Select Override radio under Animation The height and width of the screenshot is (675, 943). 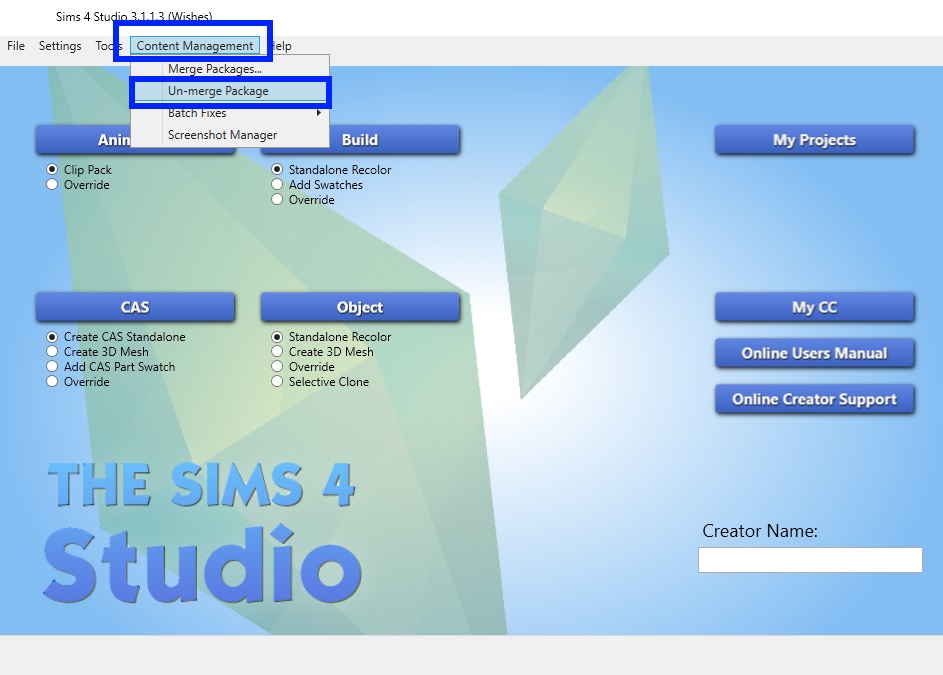(53, 185)
